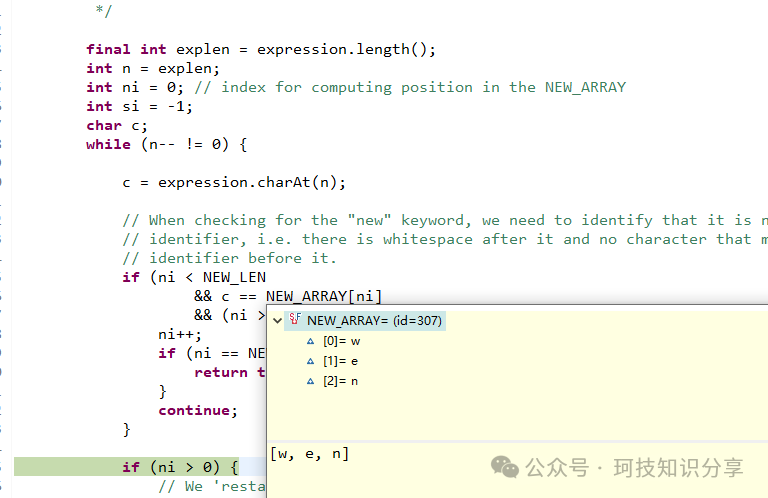Click the [w, e, n] detail value text
Viewport: 768px width, 498px height.
(310, 454)
